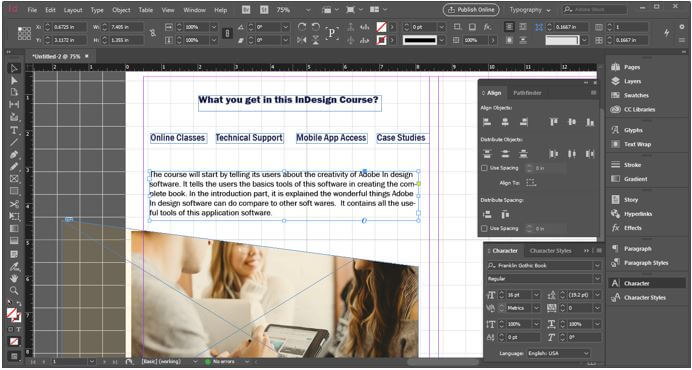692x370 pixels.
Task: Click Rotate 90° Clockwise icon in control bar
Action: 302,27
